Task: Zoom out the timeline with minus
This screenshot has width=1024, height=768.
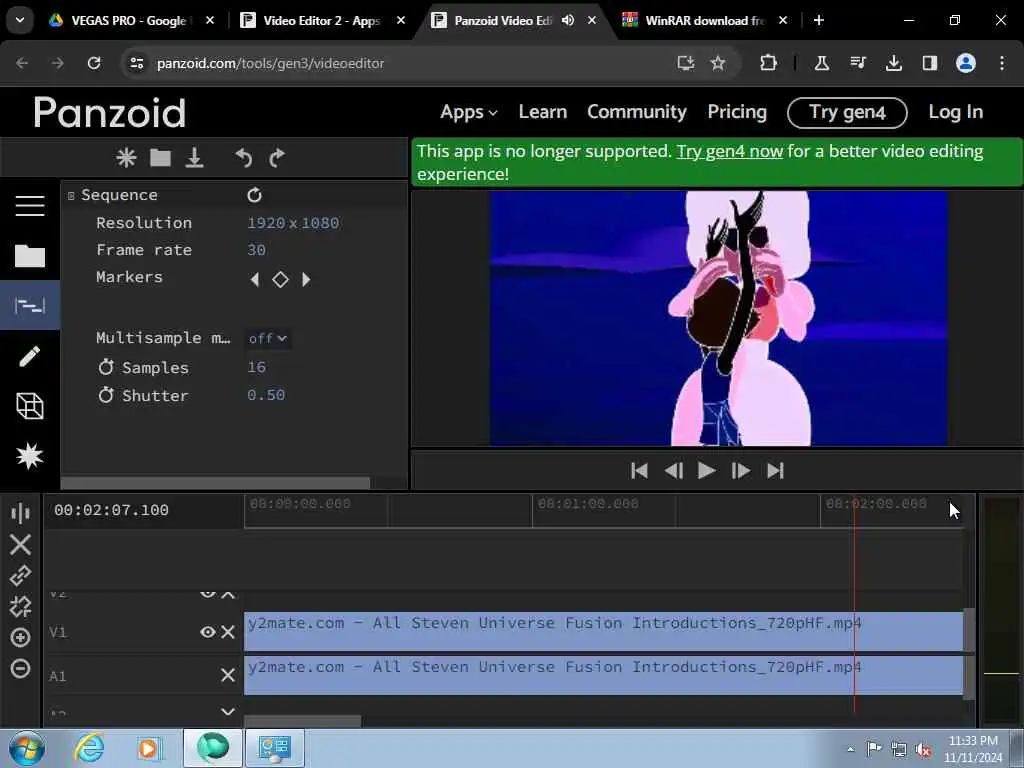Action: tap(20, 669)
